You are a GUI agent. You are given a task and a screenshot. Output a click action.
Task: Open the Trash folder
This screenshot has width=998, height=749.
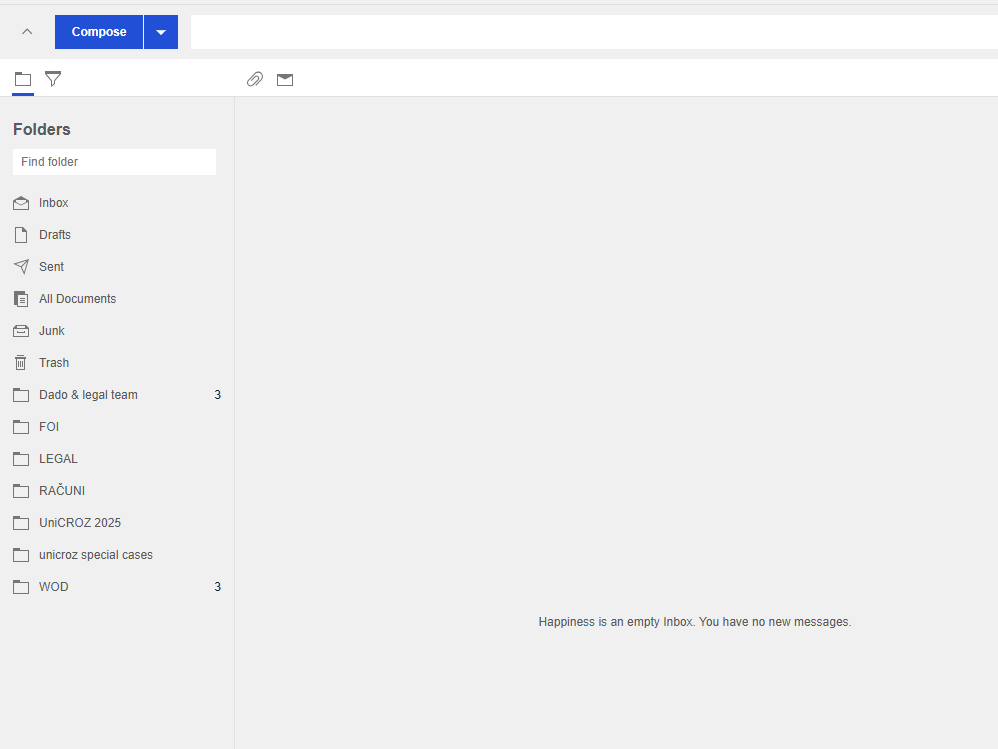[x=117, y=363]
